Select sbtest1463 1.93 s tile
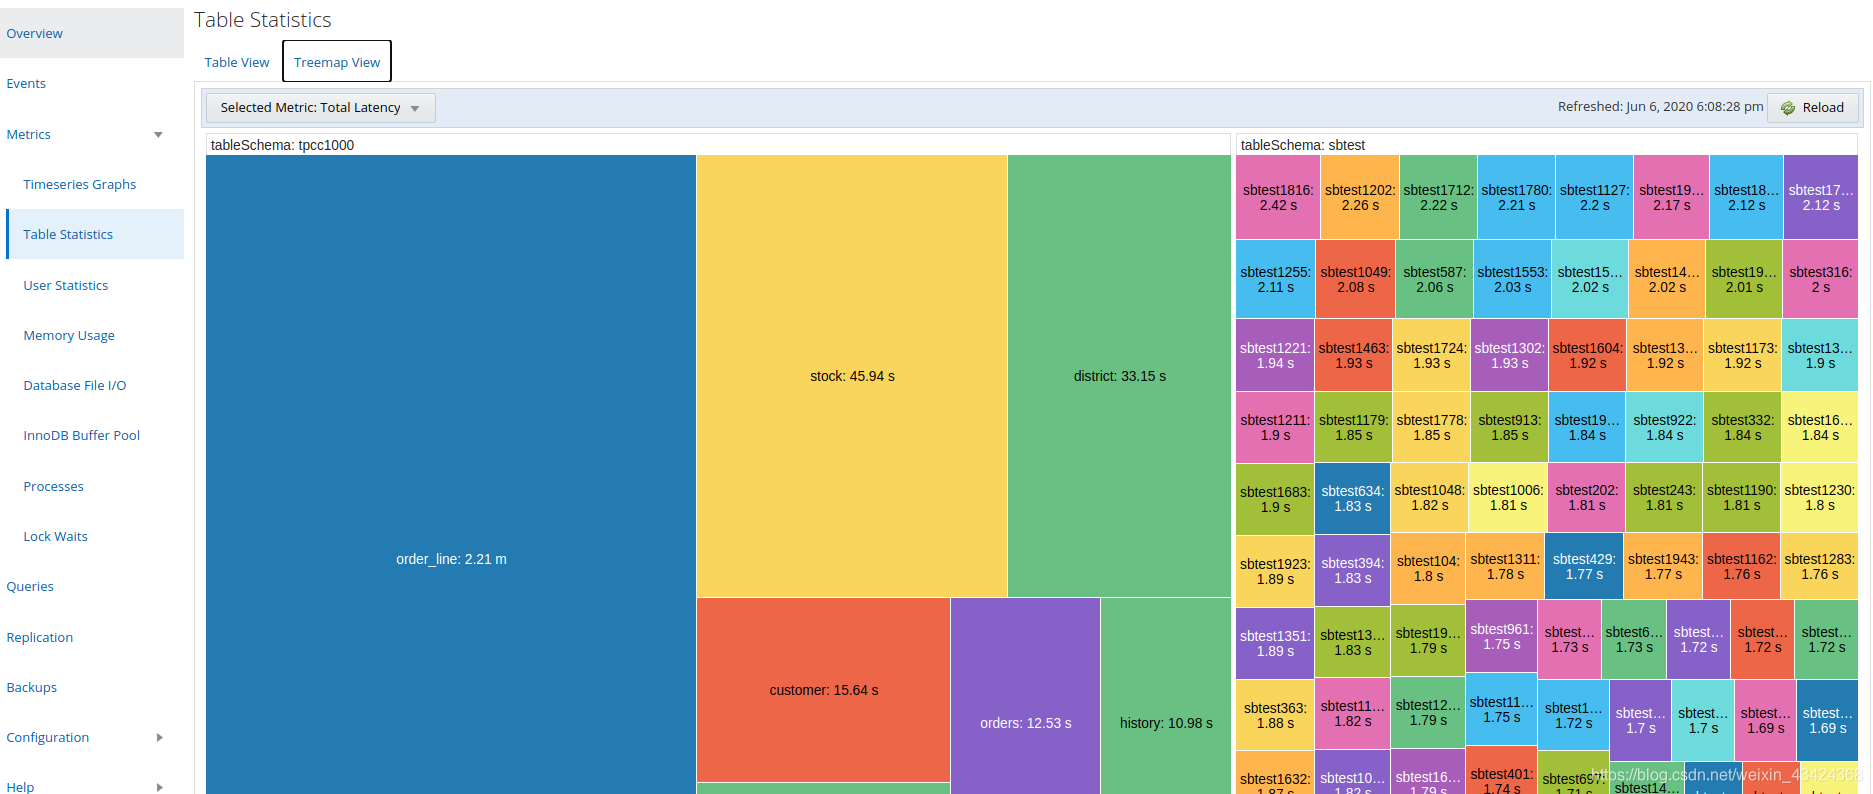This screenshot has height=794, width=1873. [1353, 355]
